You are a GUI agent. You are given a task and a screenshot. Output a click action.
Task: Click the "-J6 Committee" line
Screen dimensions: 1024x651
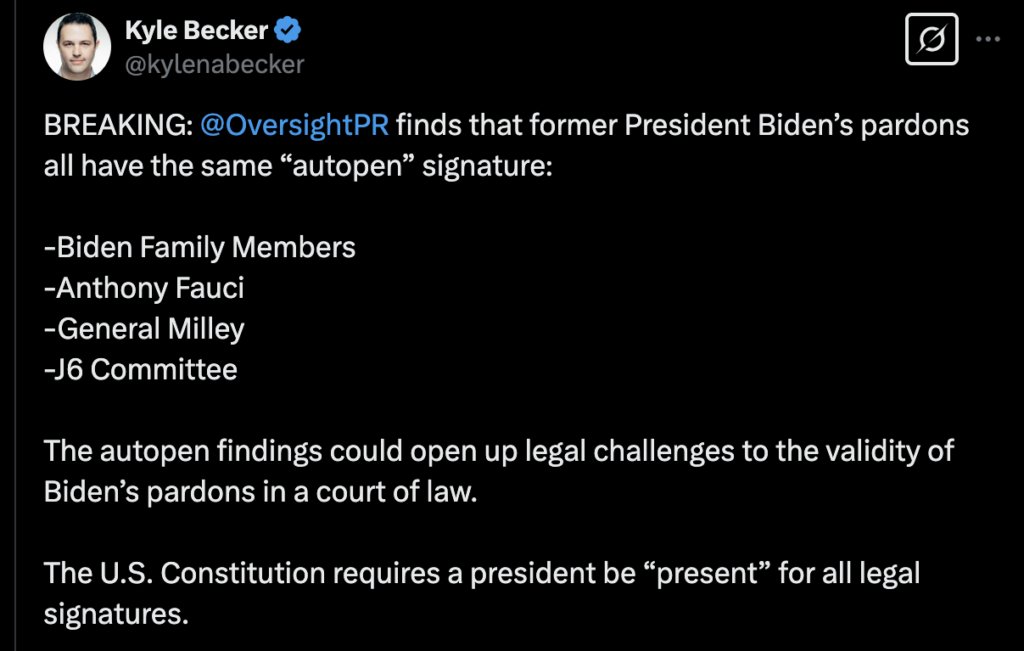[141, 369]
